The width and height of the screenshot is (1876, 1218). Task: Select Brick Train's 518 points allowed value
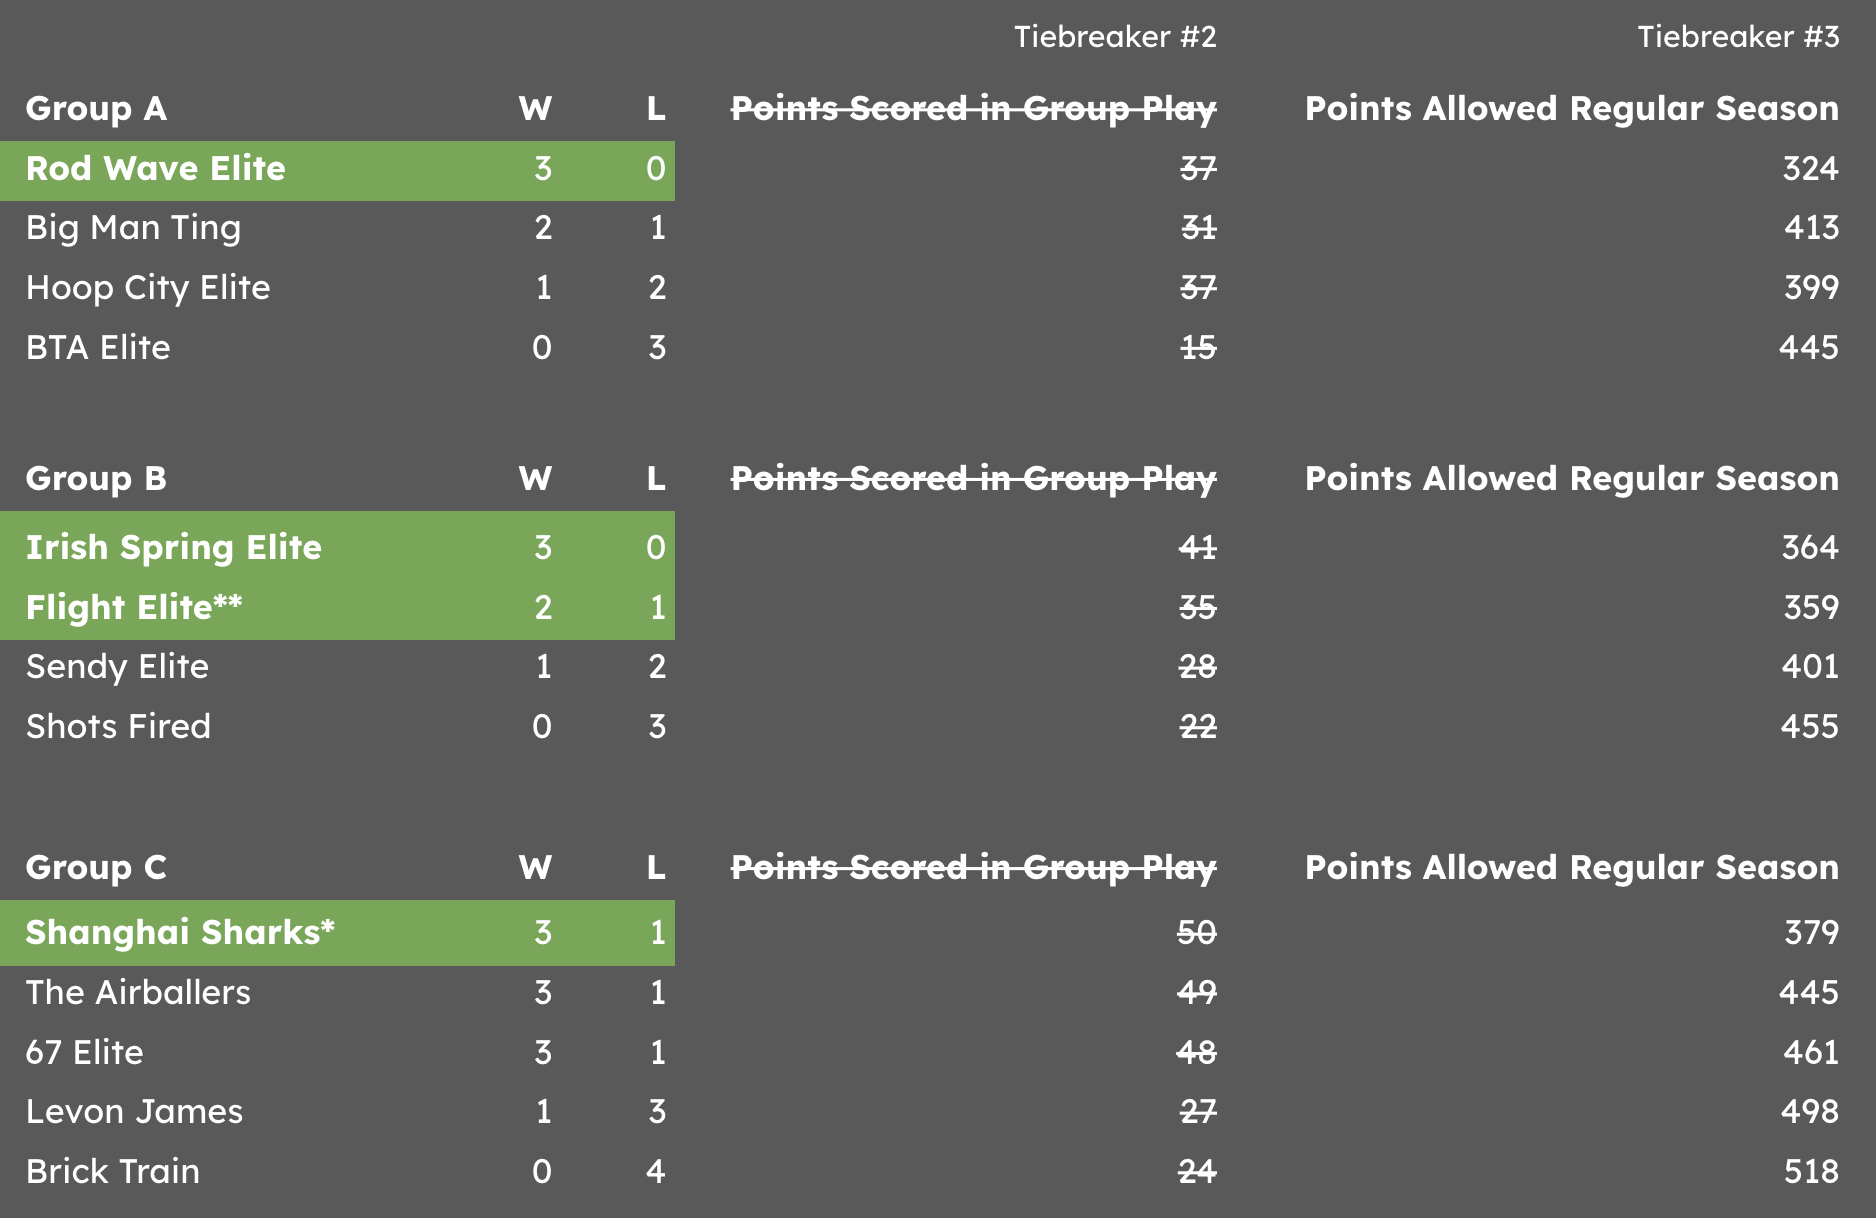point(1811,1172)
